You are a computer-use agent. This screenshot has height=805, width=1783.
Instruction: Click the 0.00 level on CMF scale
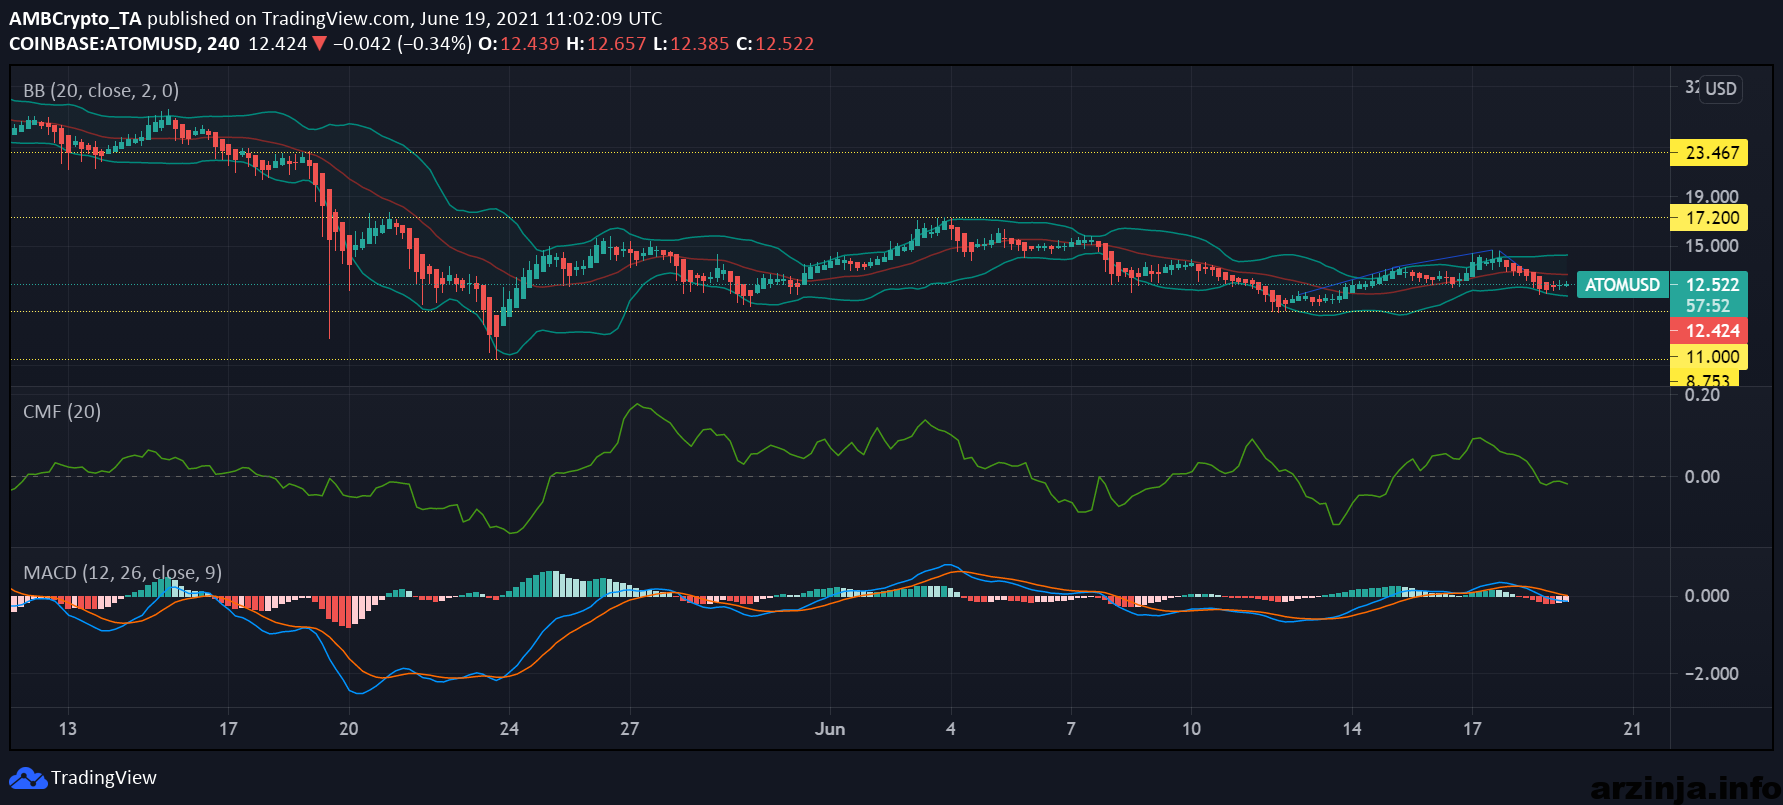pyautogui.click(x=1702, y=477)
